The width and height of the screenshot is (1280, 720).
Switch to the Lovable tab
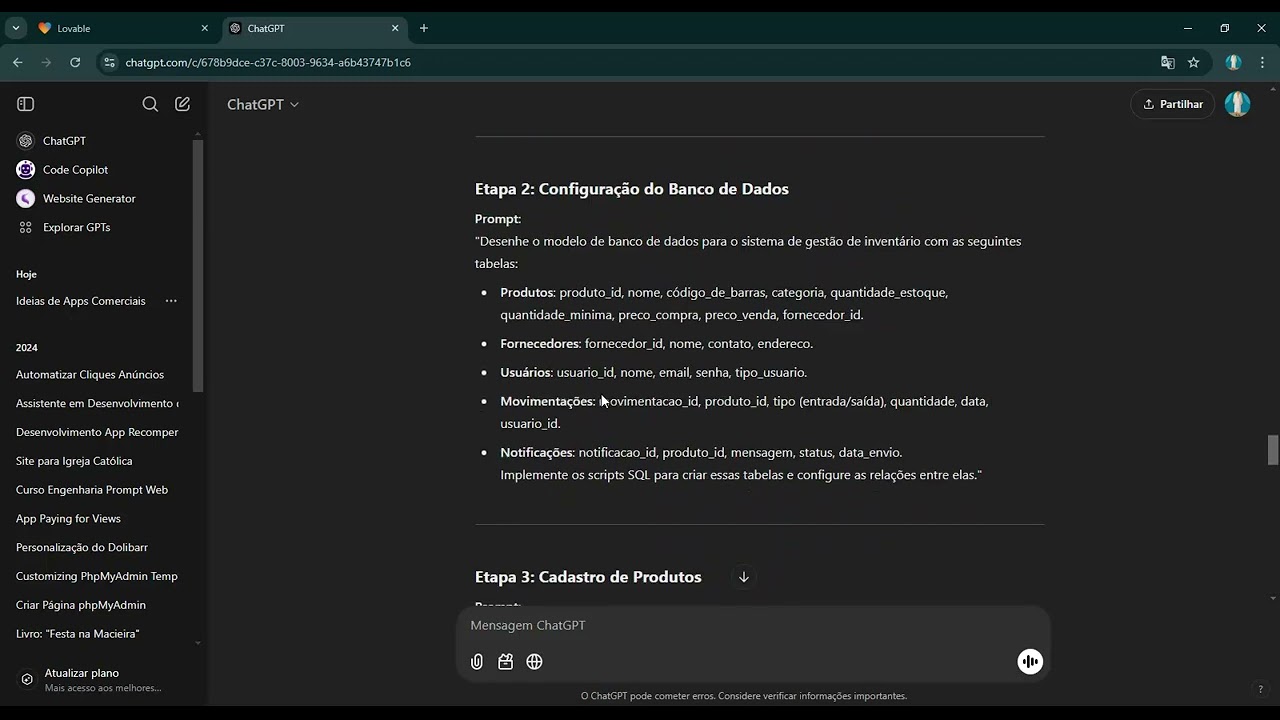120,28
